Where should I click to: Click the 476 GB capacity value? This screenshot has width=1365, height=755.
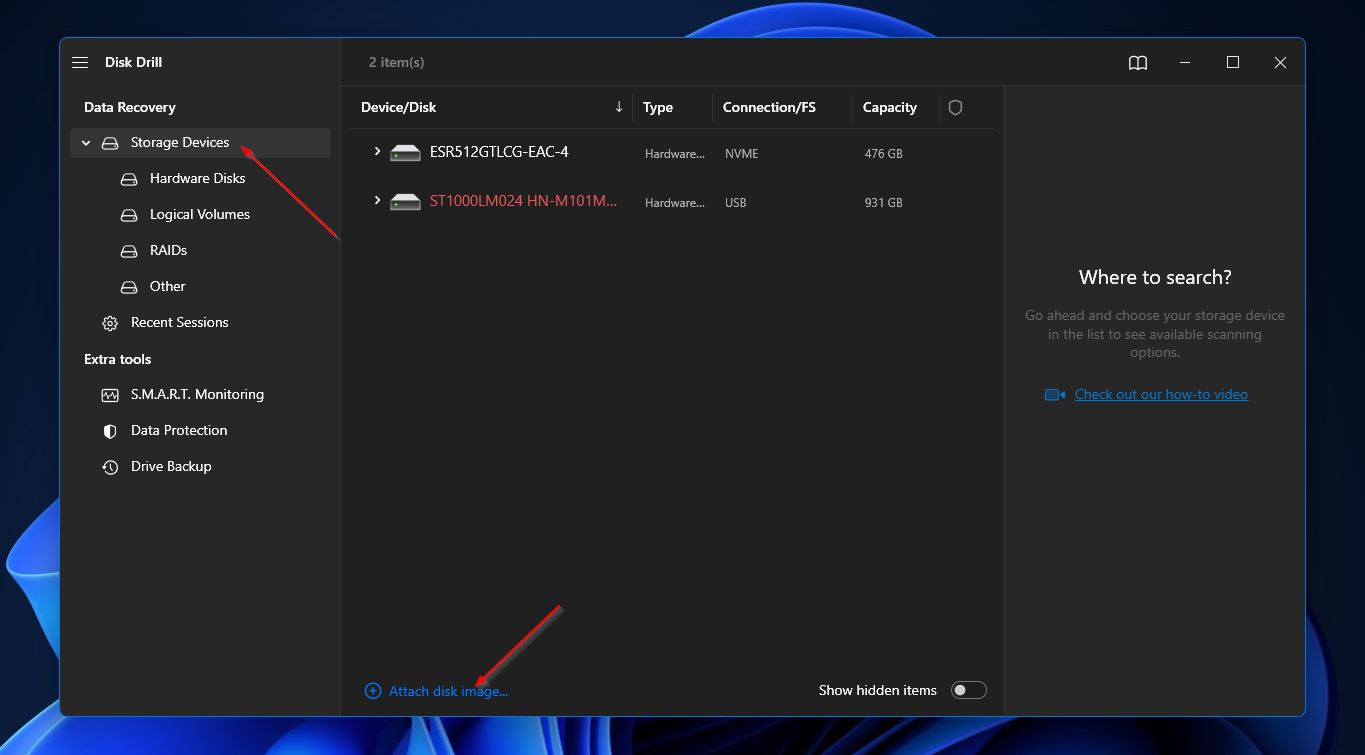(x=884, y=154)
